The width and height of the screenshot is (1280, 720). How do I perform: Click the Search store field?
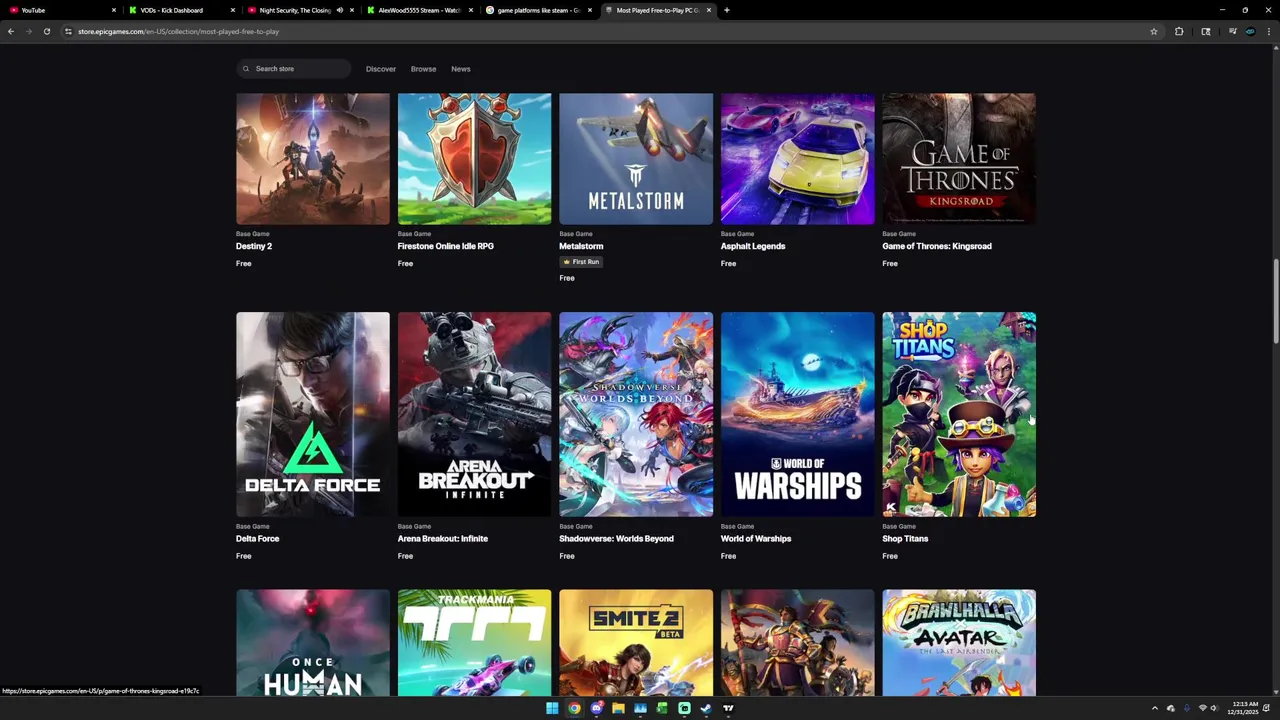[294, 69]
